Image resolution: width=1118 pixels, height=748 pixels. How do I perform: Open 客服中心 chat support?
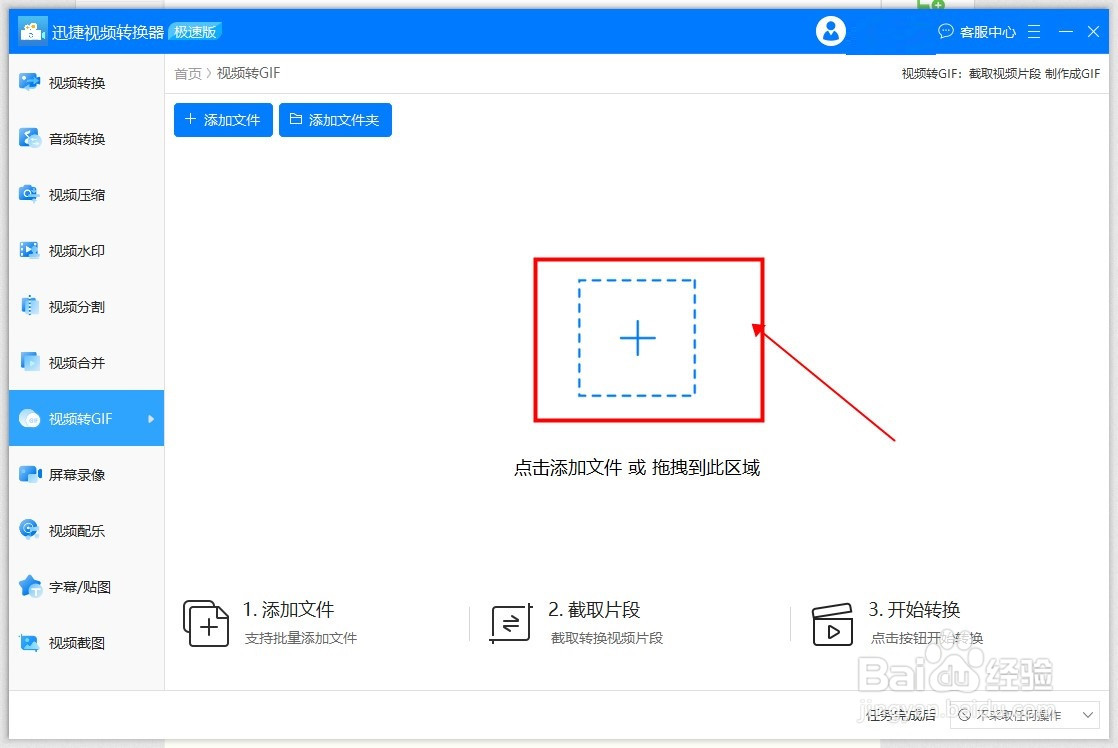tap(977, 31)
